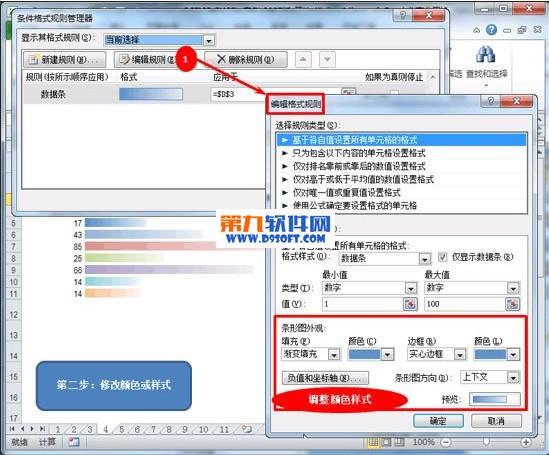
Task: Select rule type 仅对唯一值或重复值设置格式
Action: coord(402,192)
